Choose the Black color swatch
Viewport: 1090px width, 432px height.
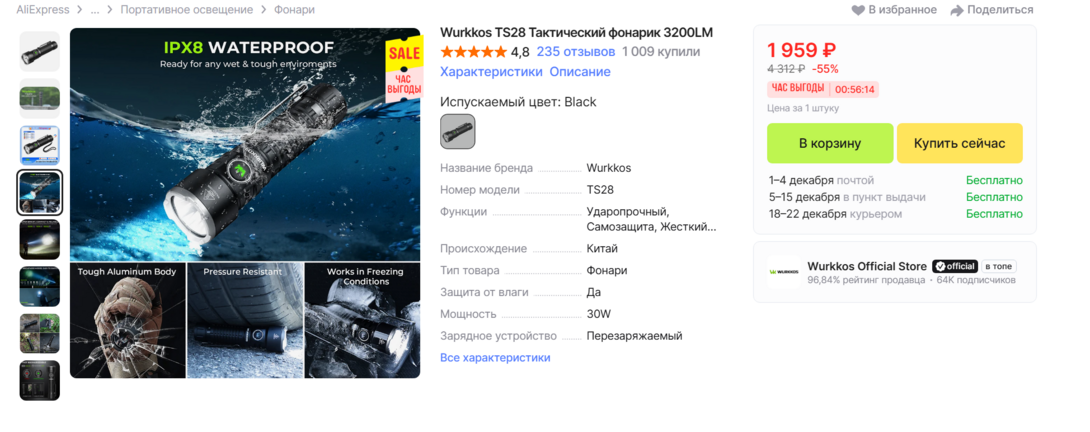pos(457,131)
